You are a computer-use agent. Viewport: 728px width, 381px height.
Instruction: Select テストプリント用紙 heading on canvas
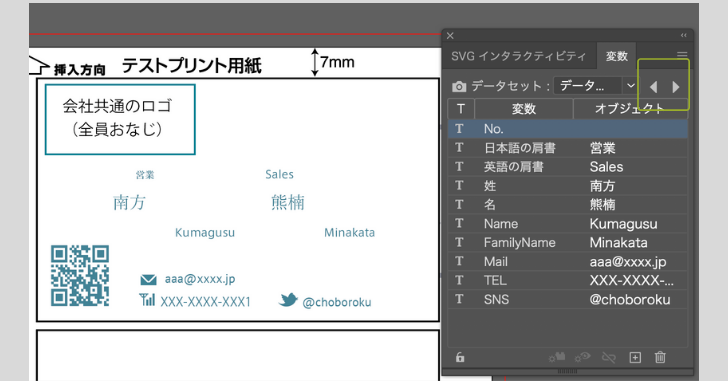tap(192, 66)
